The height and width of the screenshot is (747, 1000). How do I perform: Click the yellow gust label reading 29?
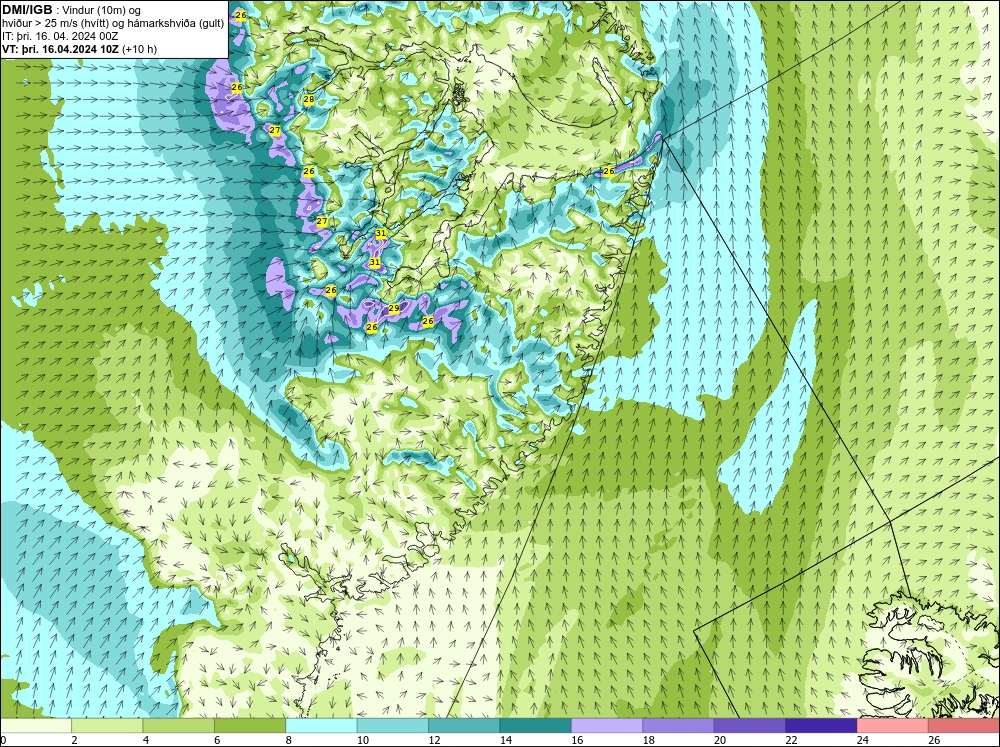click(x=393, y=309)
